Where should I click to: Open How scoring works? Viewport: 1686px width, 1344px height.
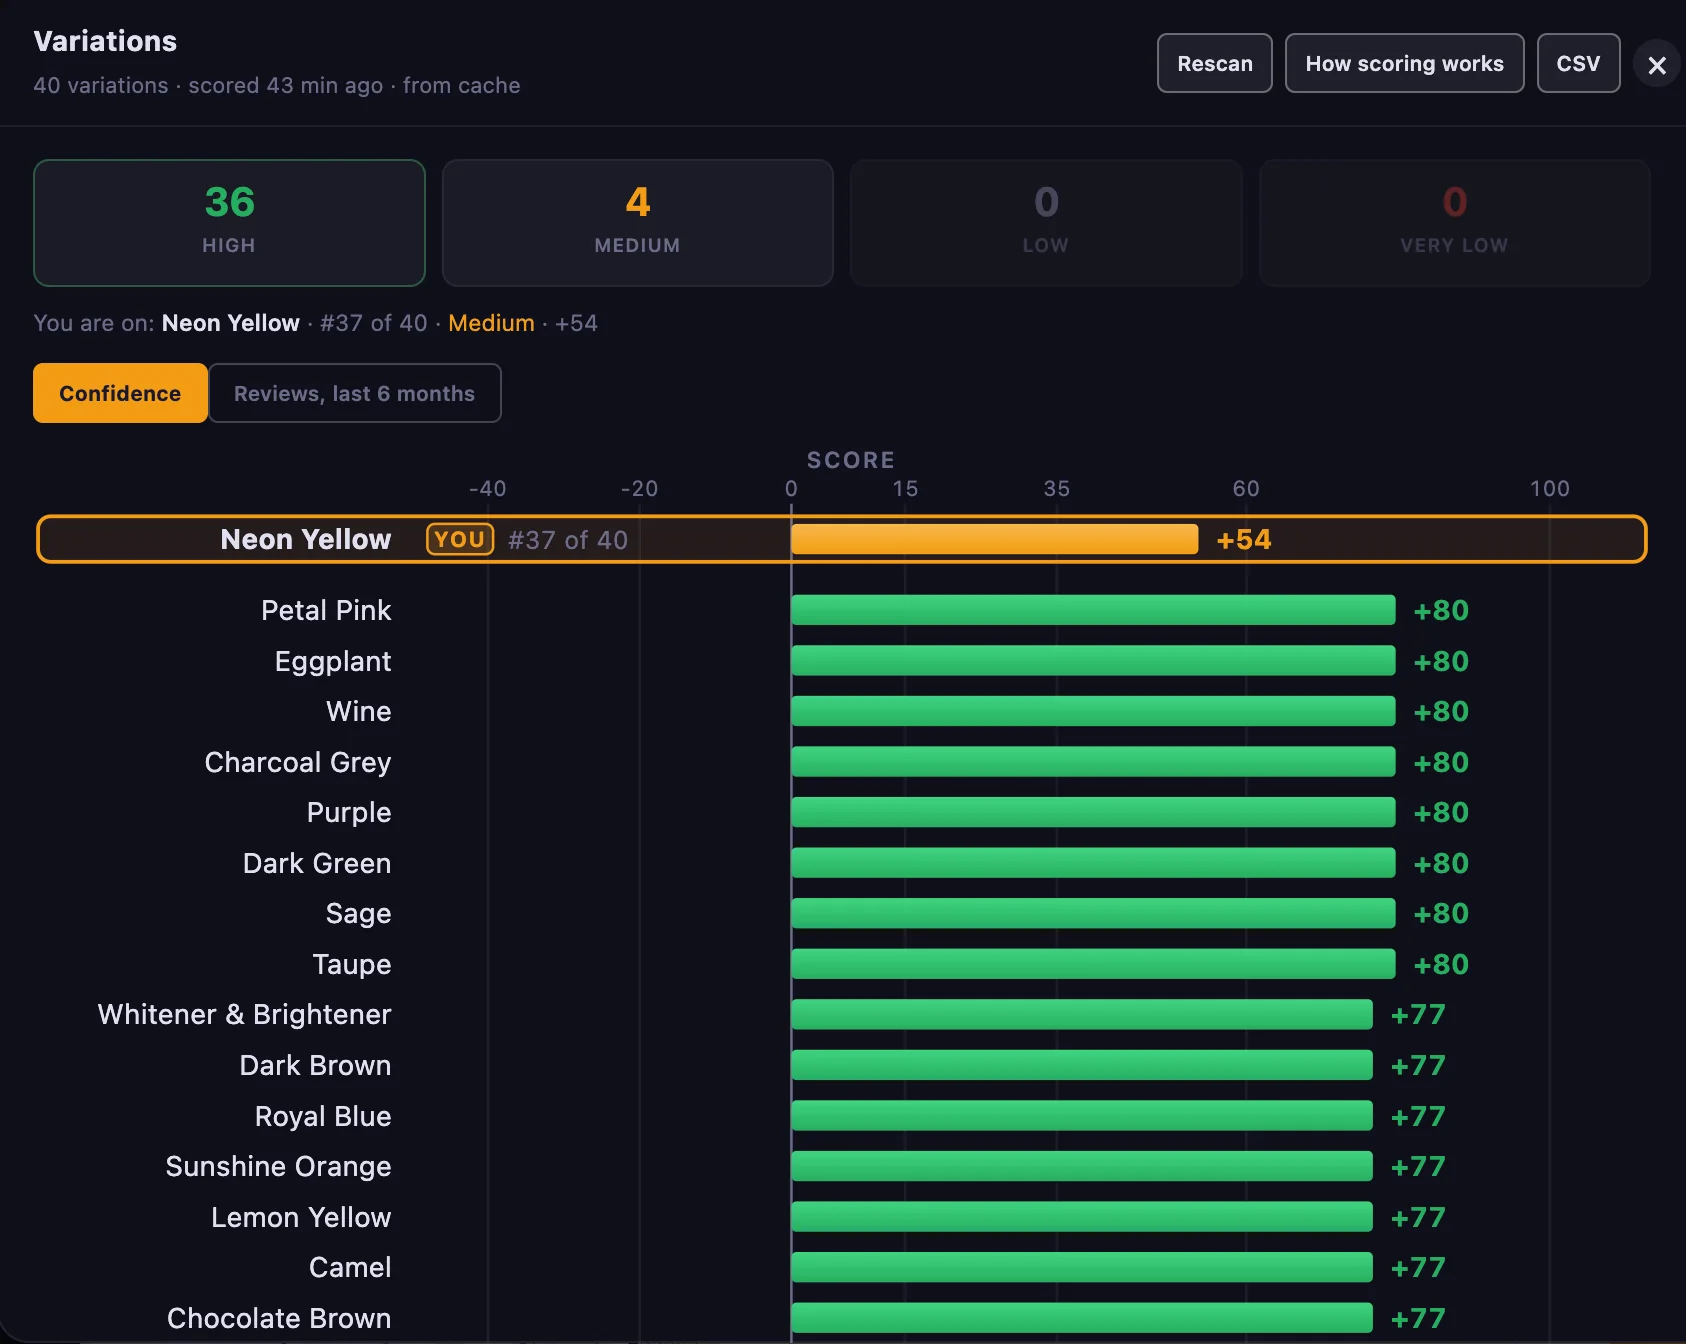click(1404, 63)
